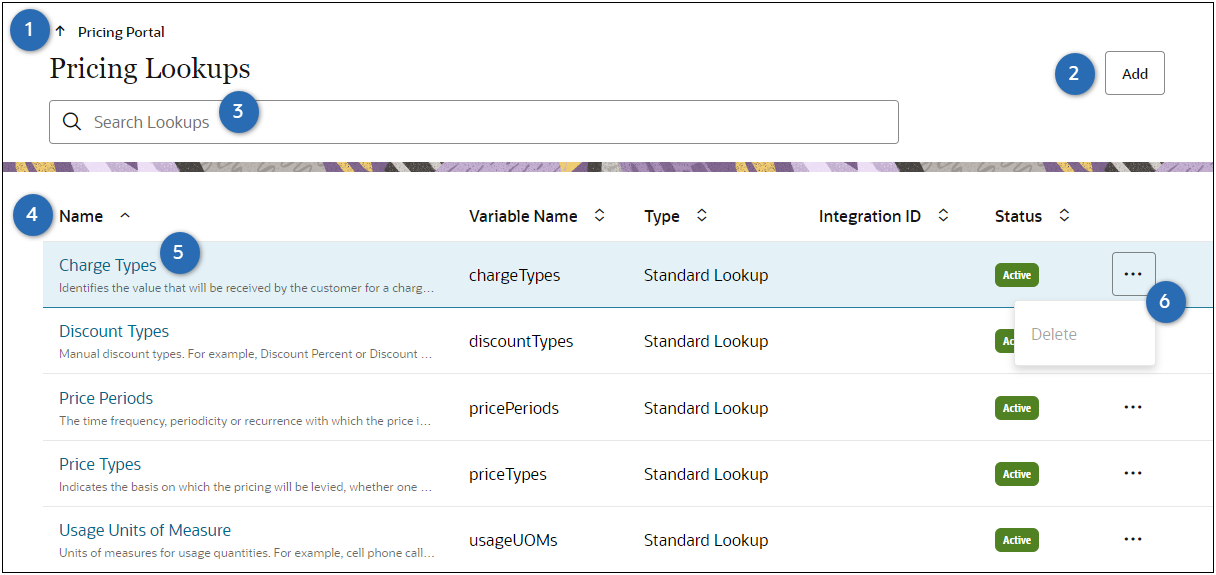Toggle sort on Status column

tap(1064, 216)
